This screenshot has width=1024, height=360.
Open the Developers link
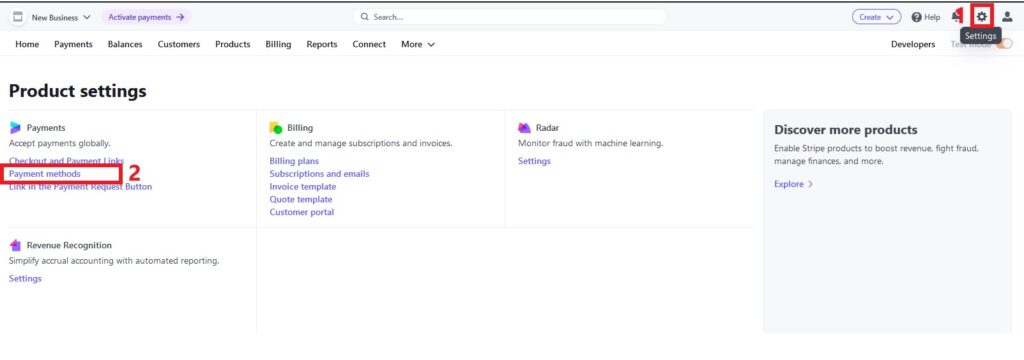[x=913, y=44]
